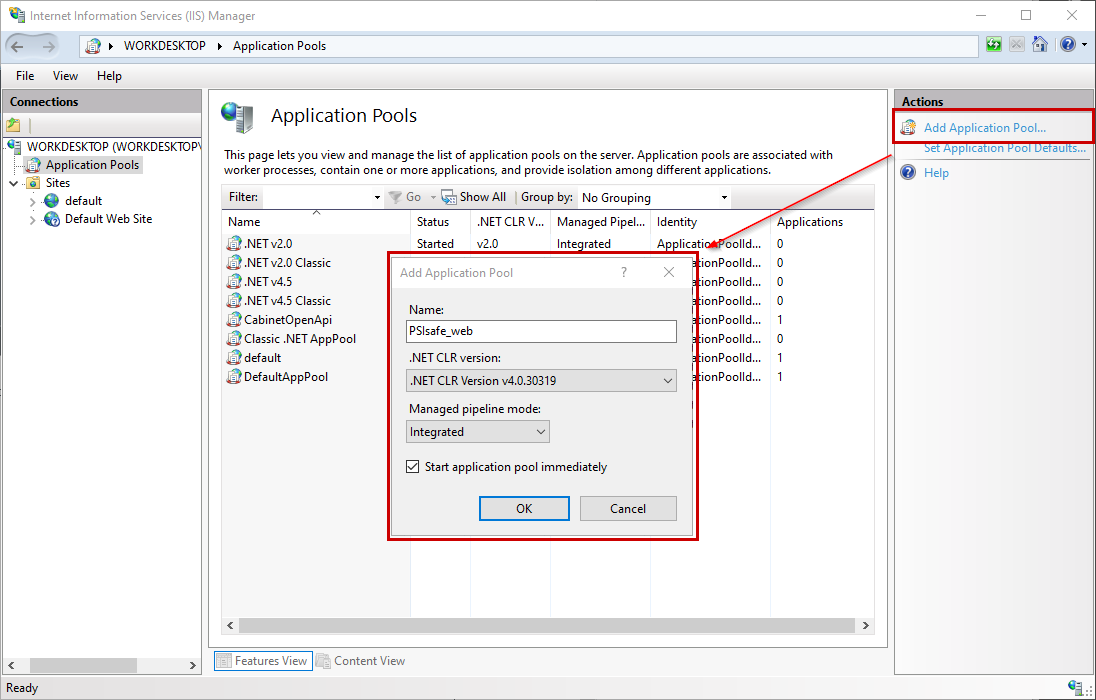This screenshot has width=1096, height=700.
Task: Click Cancel in Add Application Pool dialog
Action: point(628,508)
